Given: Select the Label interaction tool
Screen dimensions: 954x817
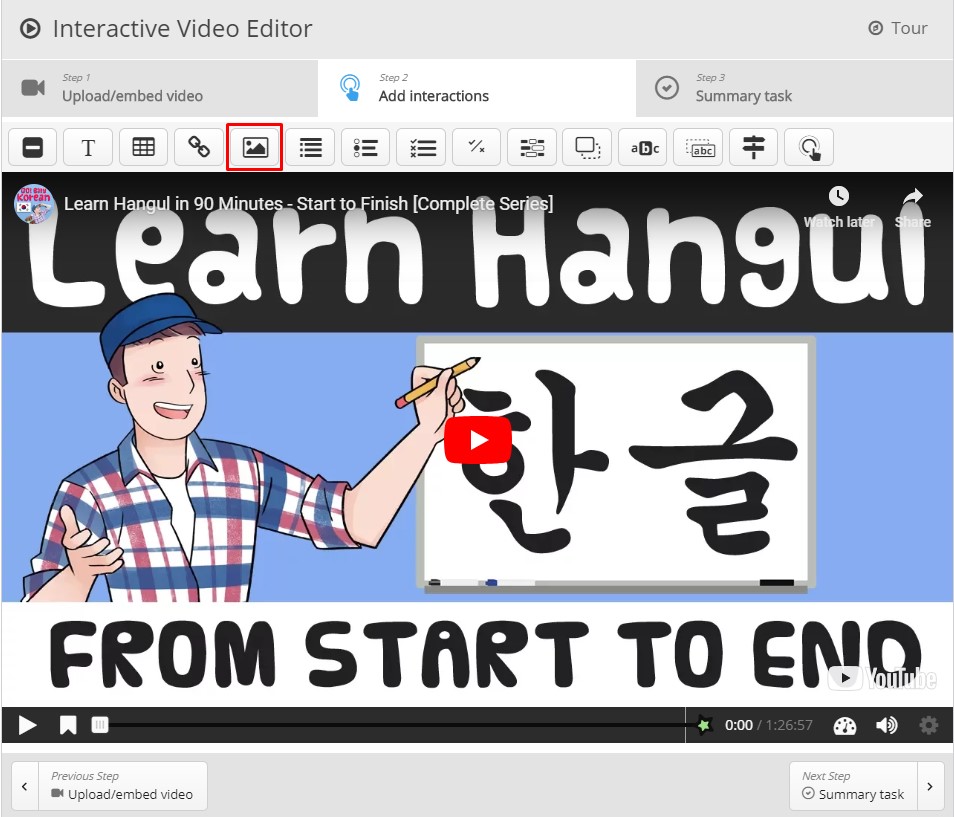Looking at the screenshot, I should coord(33,147).
